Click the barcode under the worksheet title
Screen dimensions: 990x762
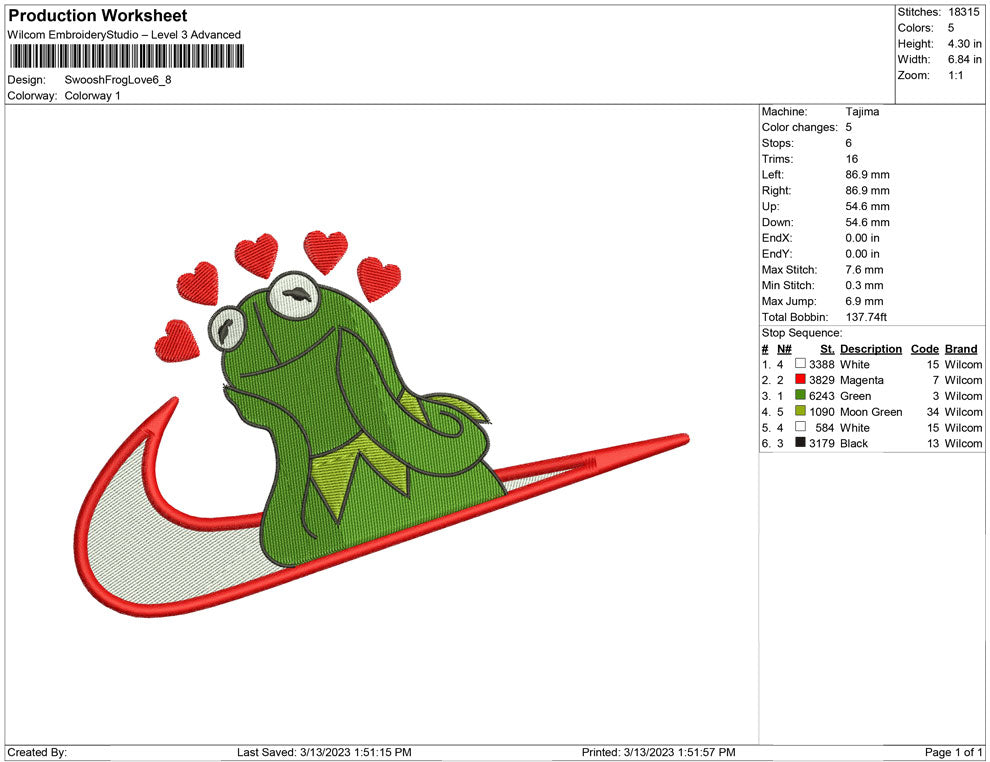click(x=126, y=57)
